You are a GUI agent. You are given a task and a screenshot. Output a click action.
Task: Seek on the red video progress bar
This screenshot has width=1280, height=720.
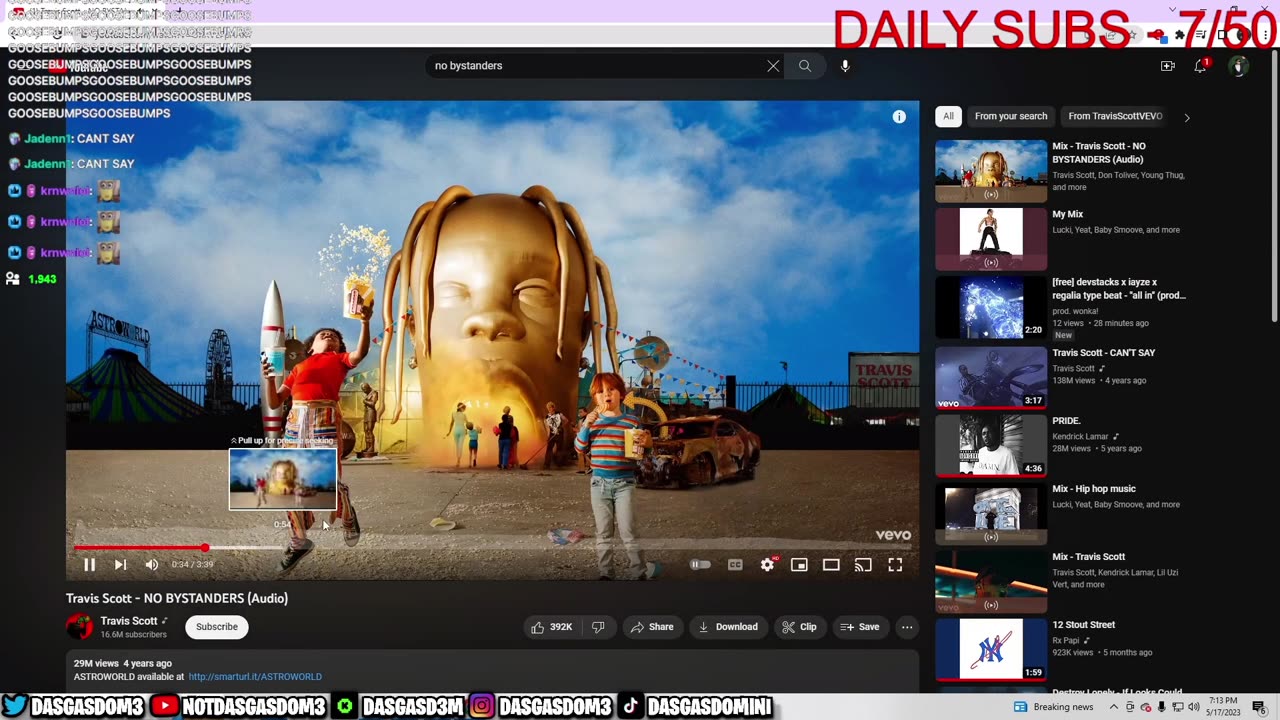[492, 548]
